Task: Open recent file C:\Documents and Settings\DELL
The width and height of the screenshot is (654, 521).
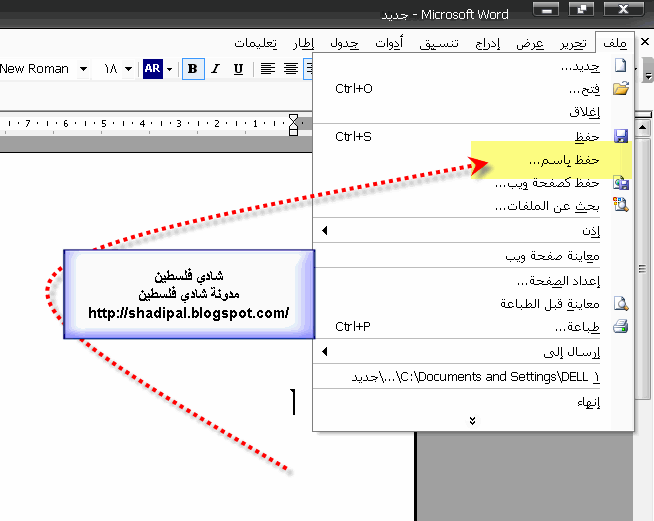Action: click(x=473, y=377)
